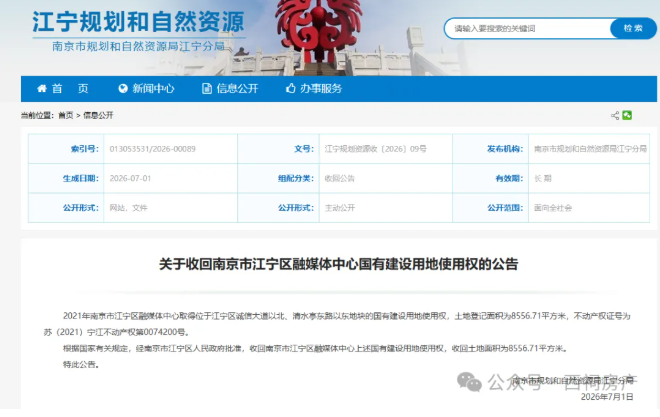Click the document icon beside 信息公开
This screenshot has width=660, height=417.
(207, 88)
